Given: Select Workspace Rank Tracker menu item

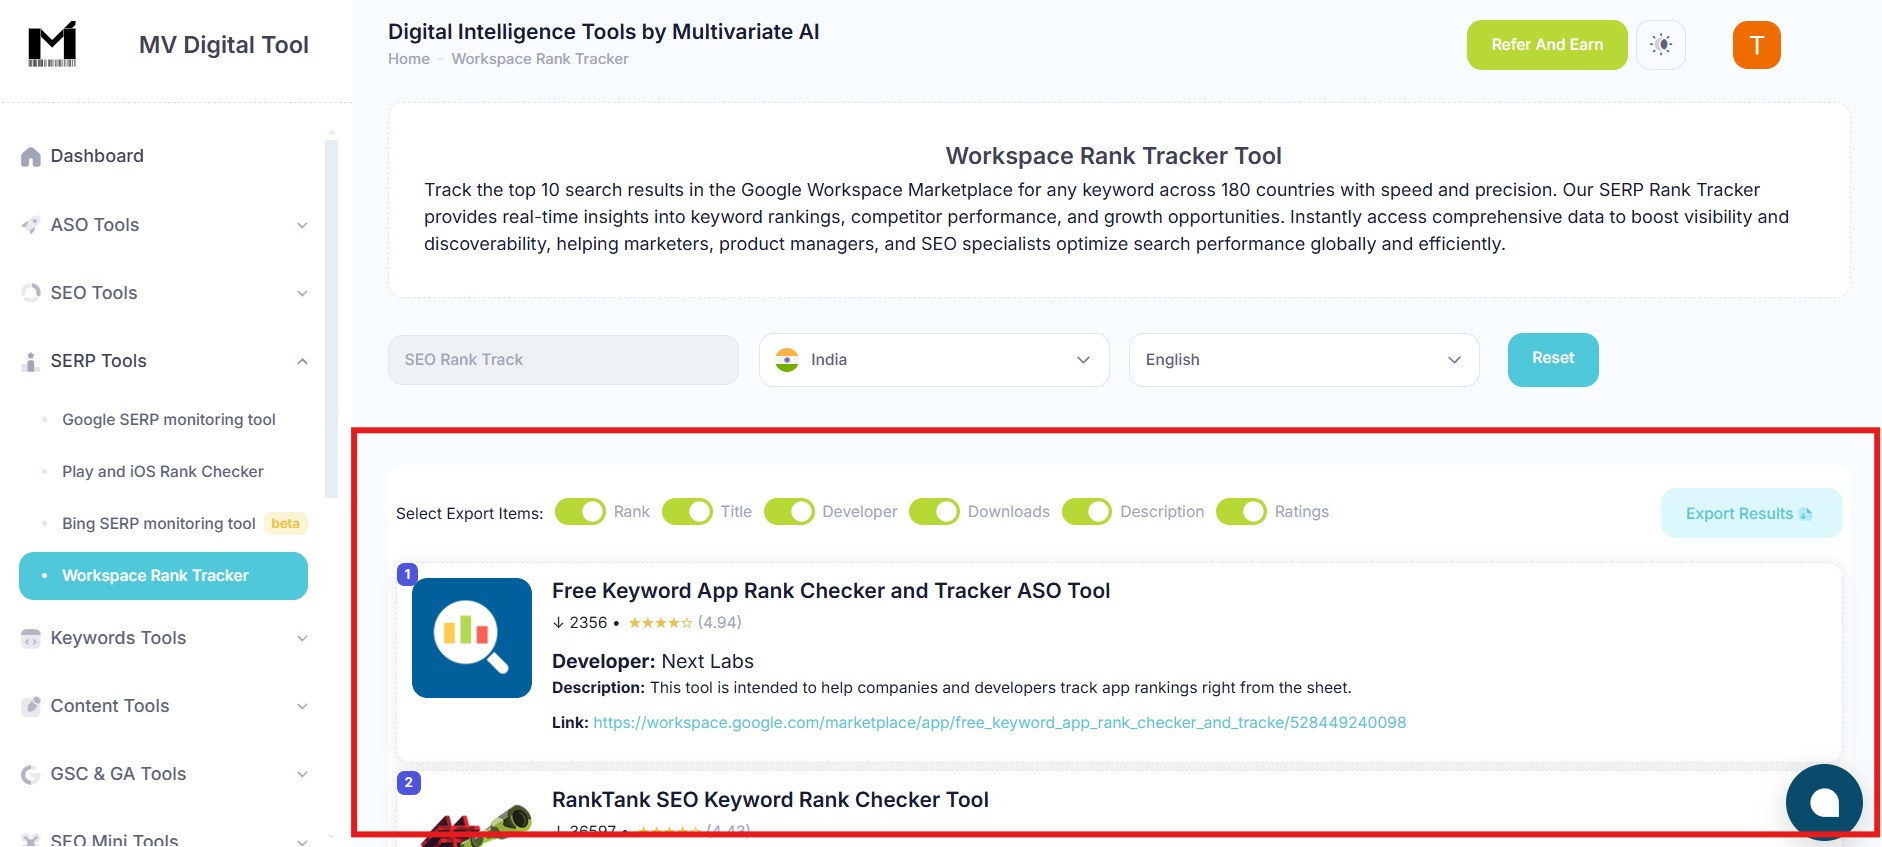Looking at the screenshot, I should [163, 576].
